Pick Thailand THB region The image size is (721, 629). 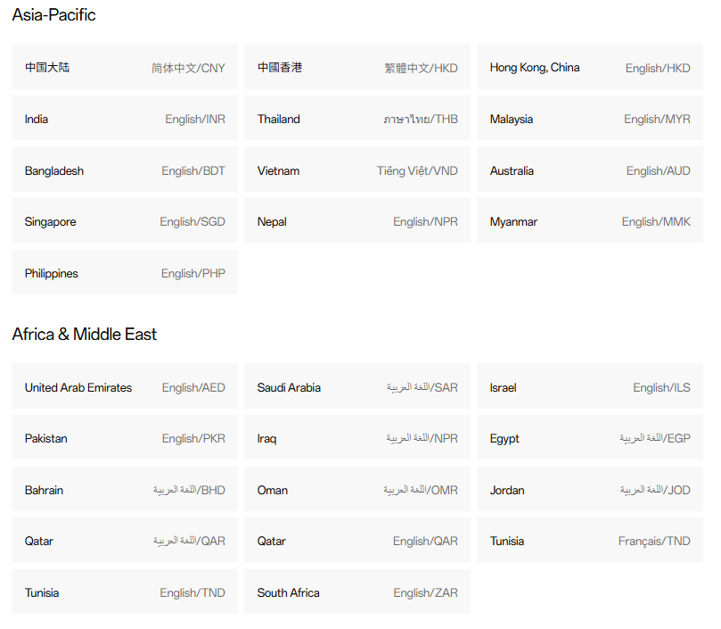click(357, 118)
